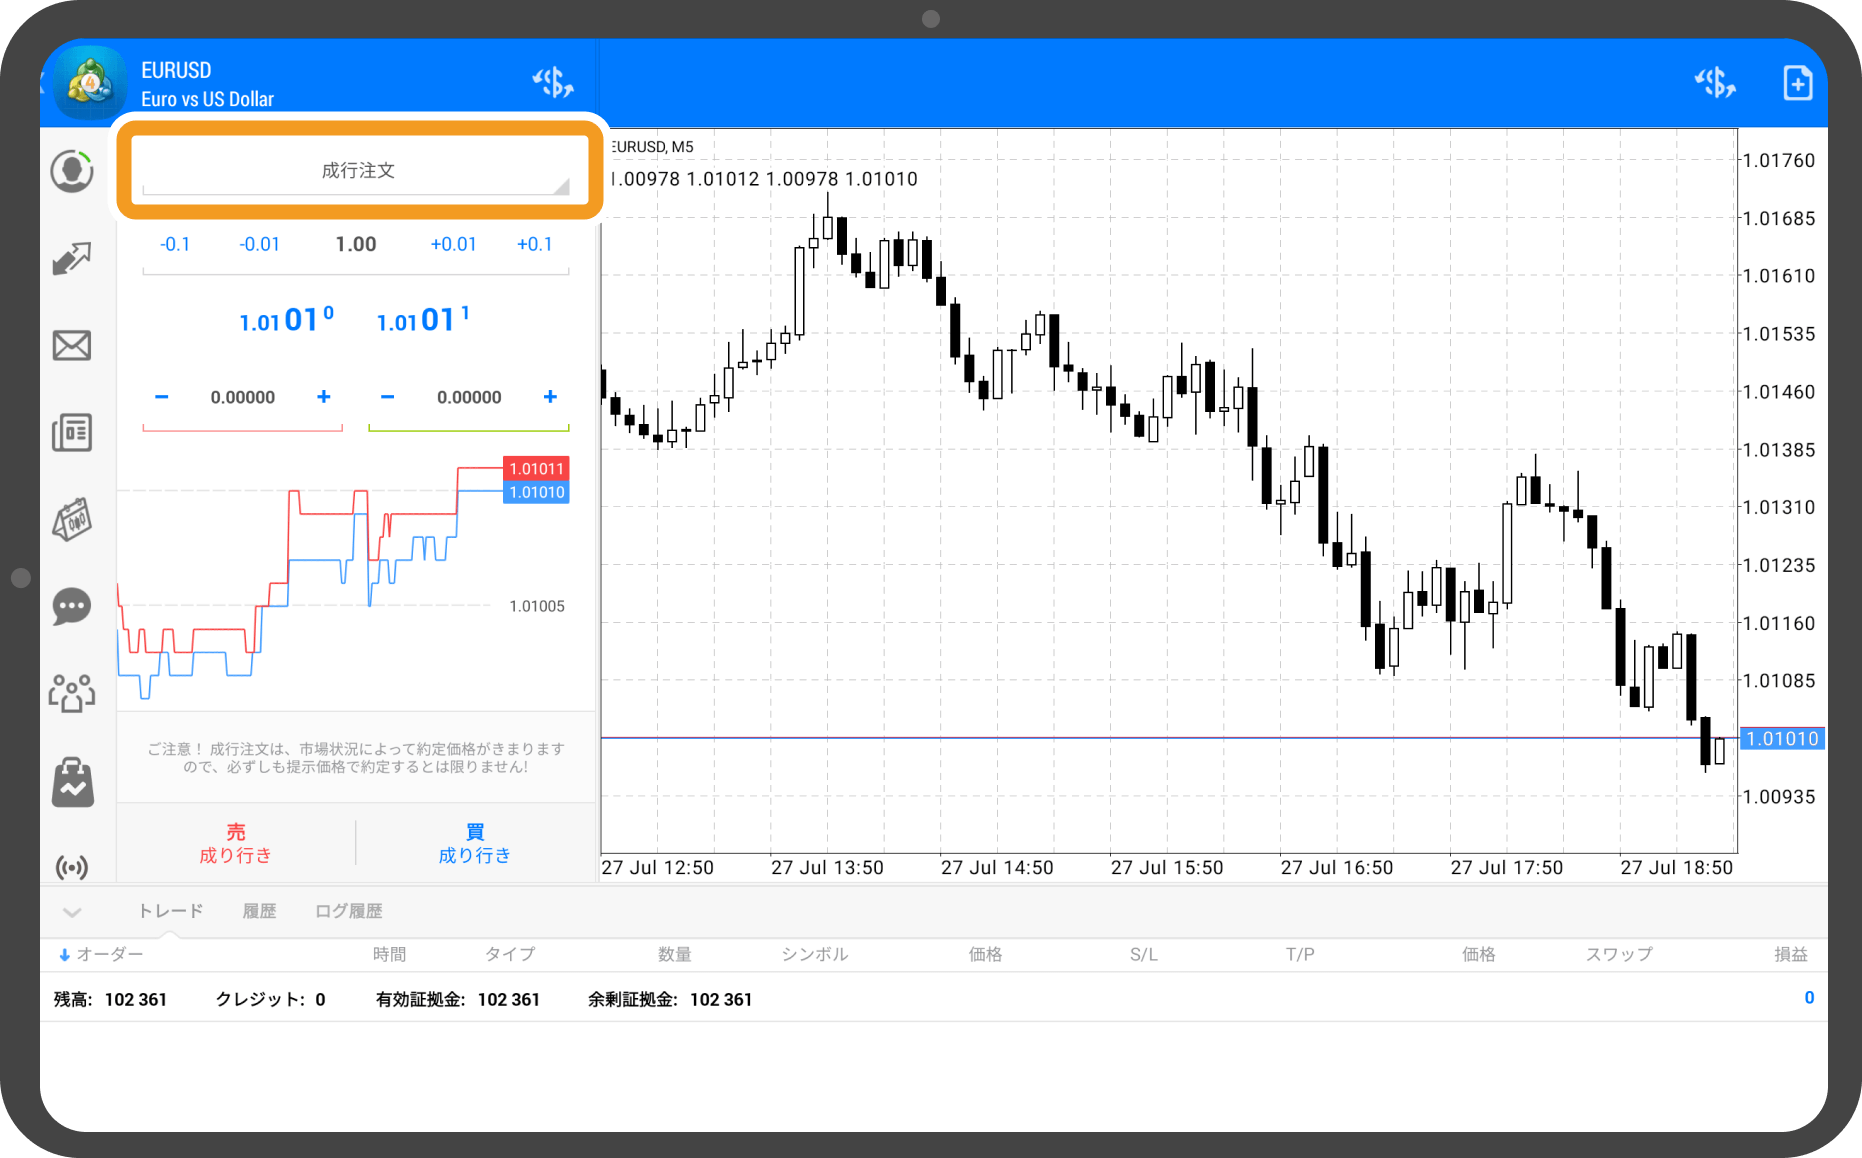Open the traders community people icon
Viewport: 1862px width, 1158px height.
tap(72, 693)
